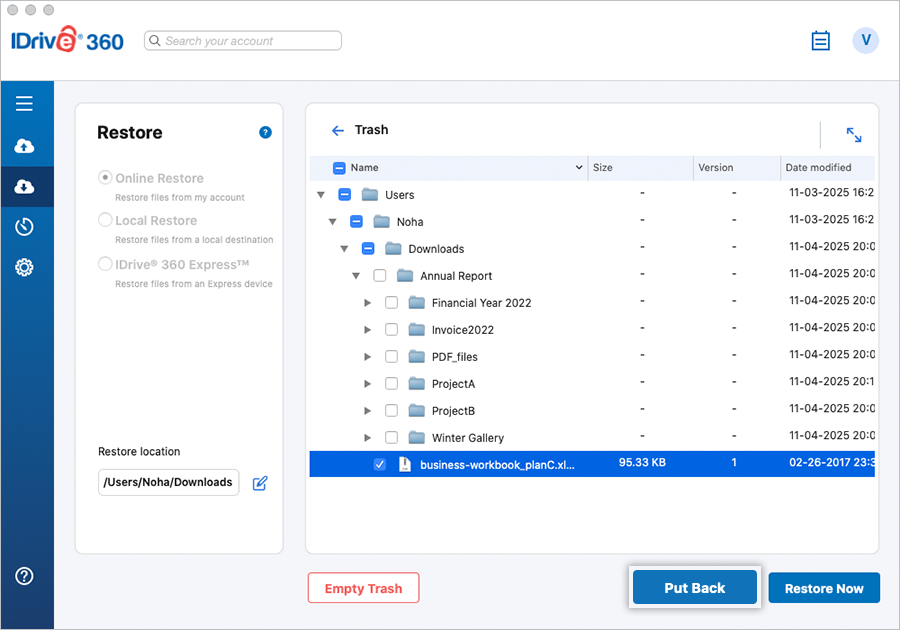The height and width of the screenshot is (630, 900).
Task: Click the Put Back button
Action: (695, 588)
